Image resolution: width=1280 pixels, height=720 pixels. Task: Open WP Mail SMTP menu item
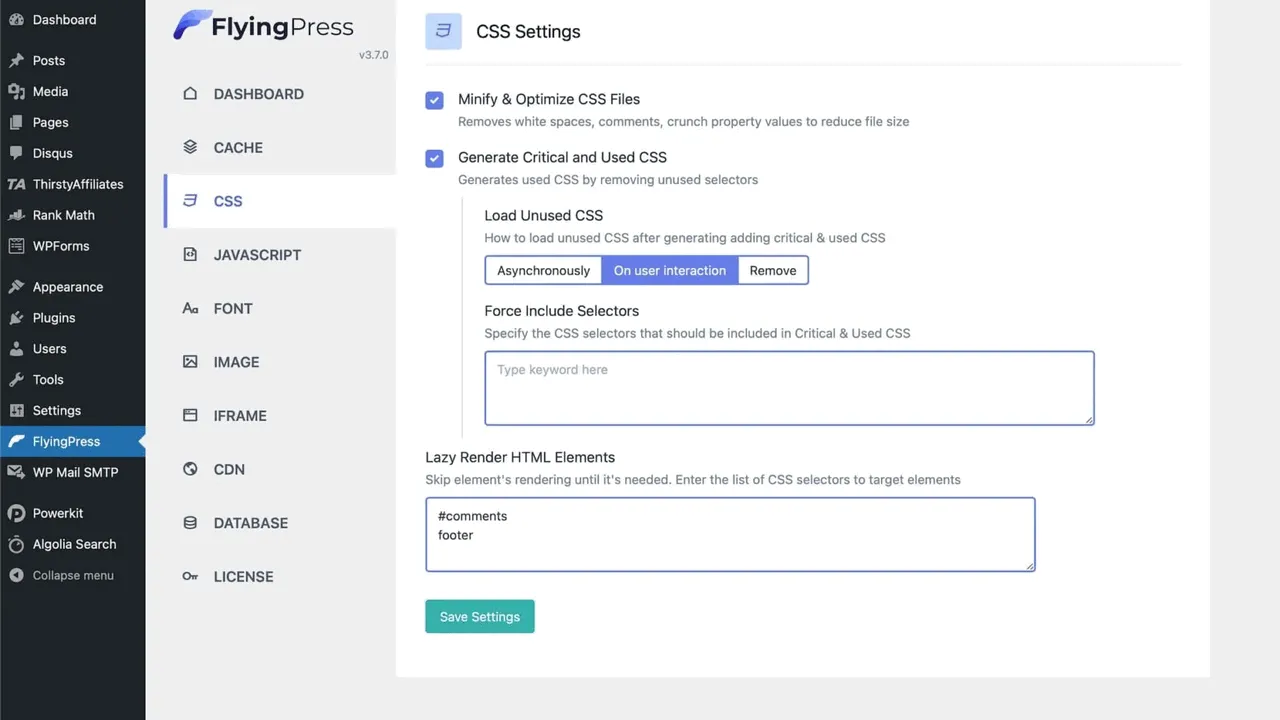tap(73, 472)
